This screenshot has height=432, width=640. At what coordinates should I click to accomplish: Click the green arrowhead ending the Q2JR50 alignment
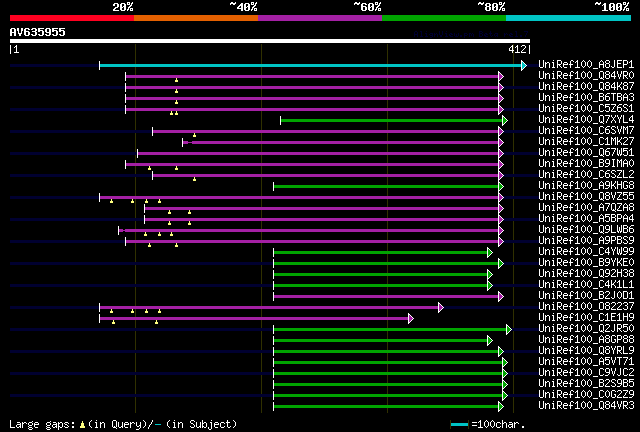[509, 330]
